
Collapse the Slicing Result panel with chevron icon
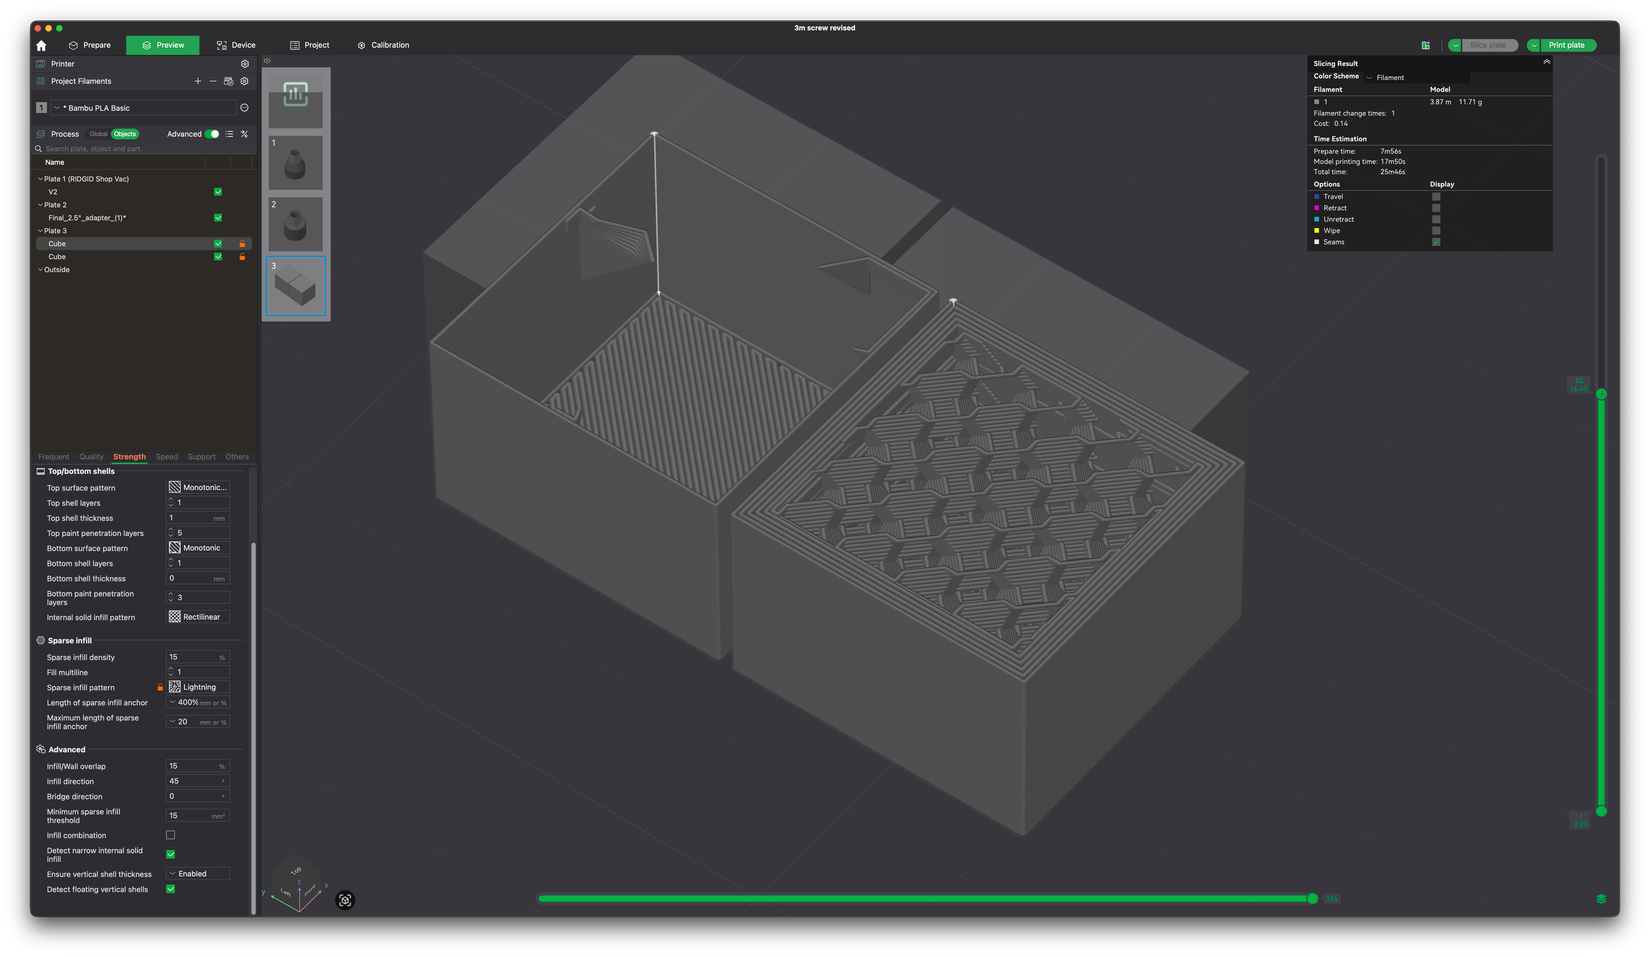pyautogui.click(x=1546, y=62)
